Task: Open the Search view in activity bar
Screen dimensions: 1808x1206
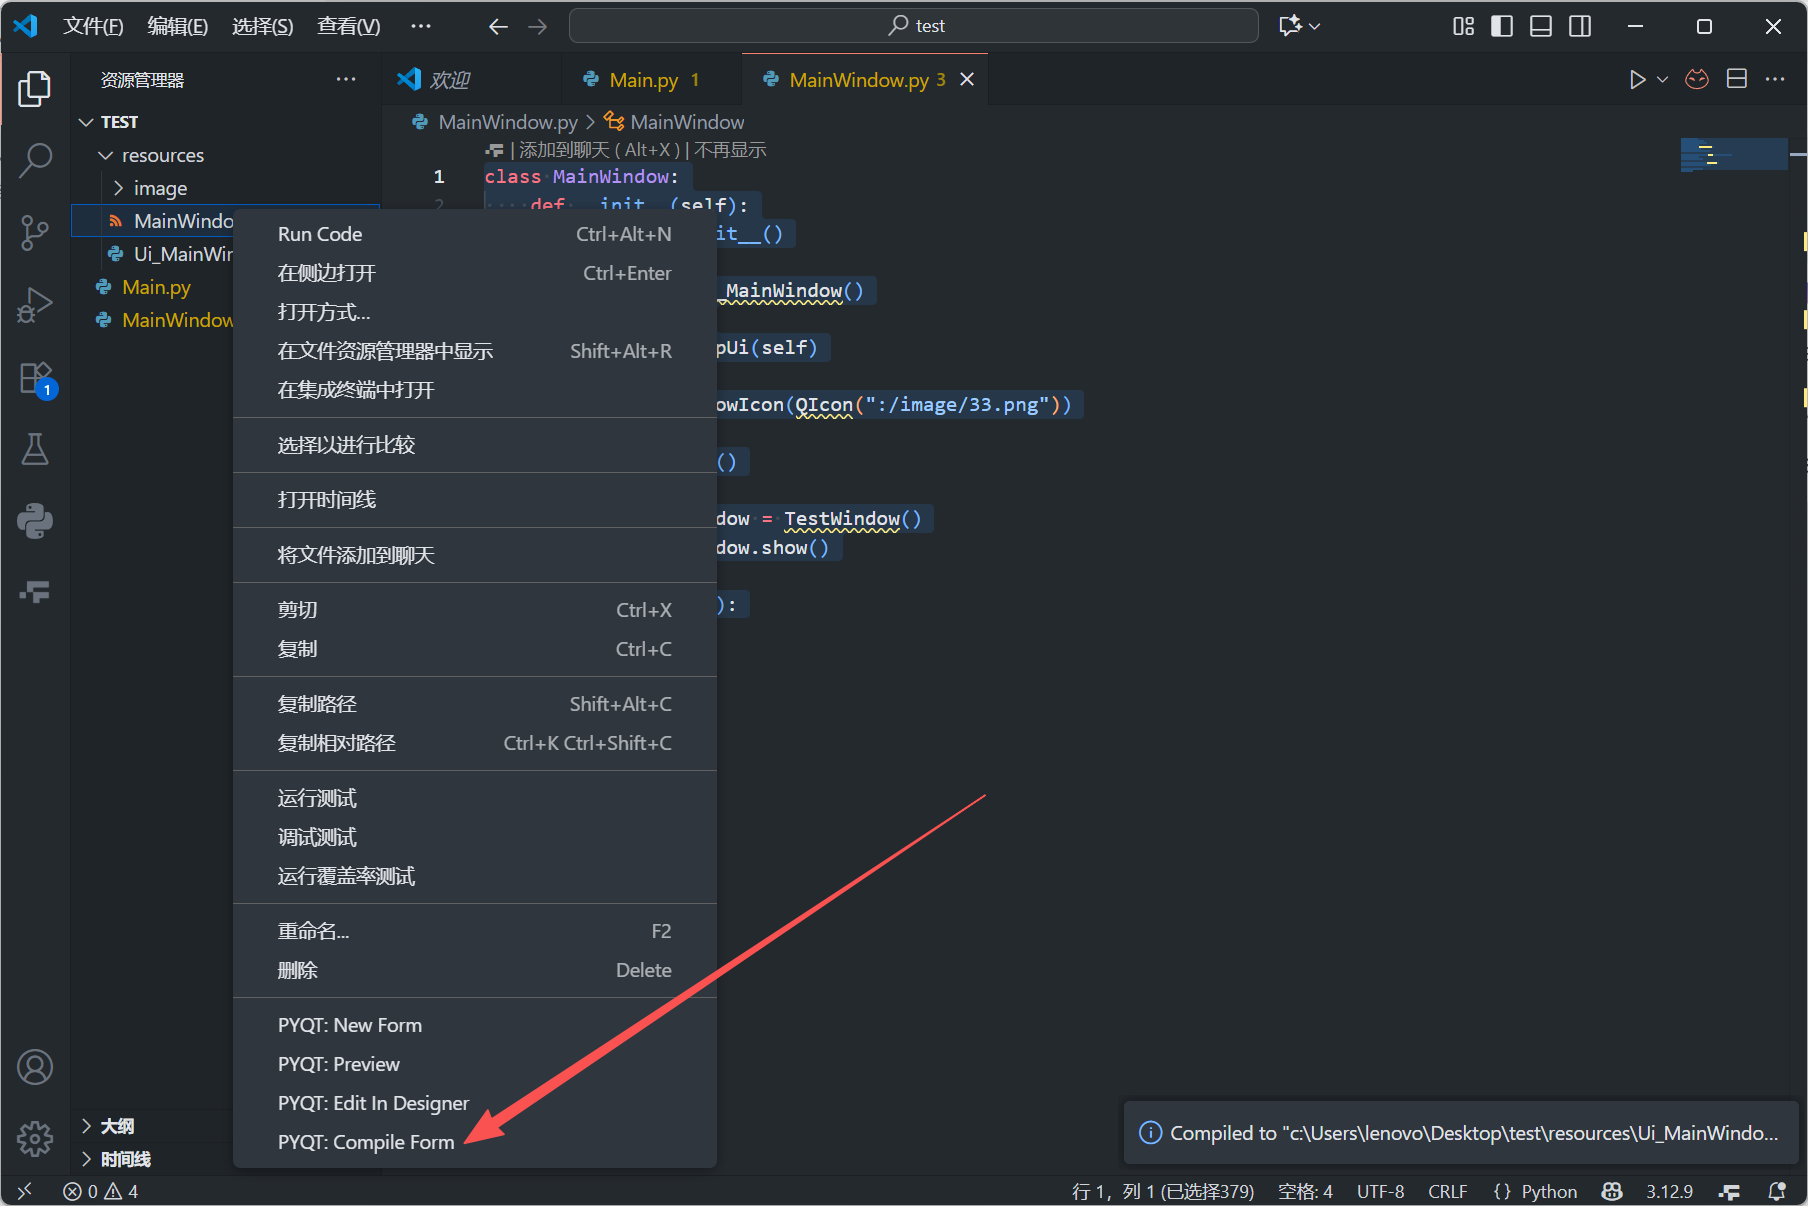Action: pyautogui.click(x=35, y=160)
